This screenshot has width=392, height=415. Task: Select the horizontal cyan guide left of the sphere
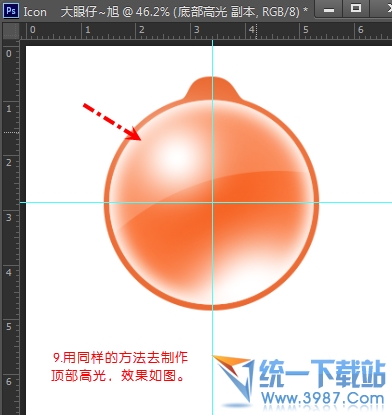coord(62,202)
